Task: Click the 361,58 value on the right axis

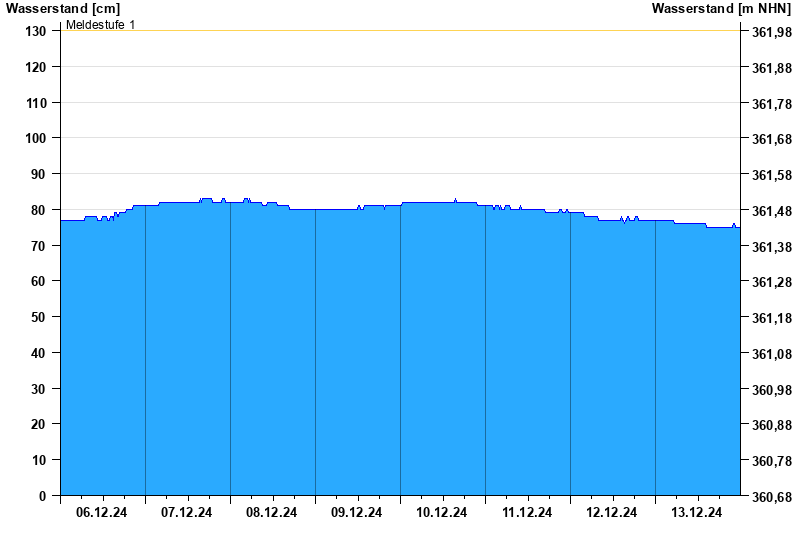Action: click(x=772, y=175)
